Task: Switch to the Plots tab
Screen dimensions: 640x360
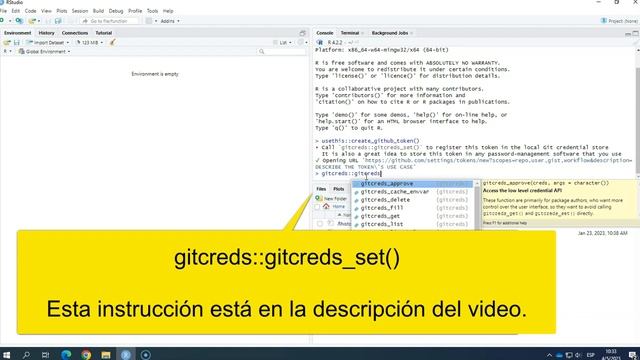Action: pos(338,189)
